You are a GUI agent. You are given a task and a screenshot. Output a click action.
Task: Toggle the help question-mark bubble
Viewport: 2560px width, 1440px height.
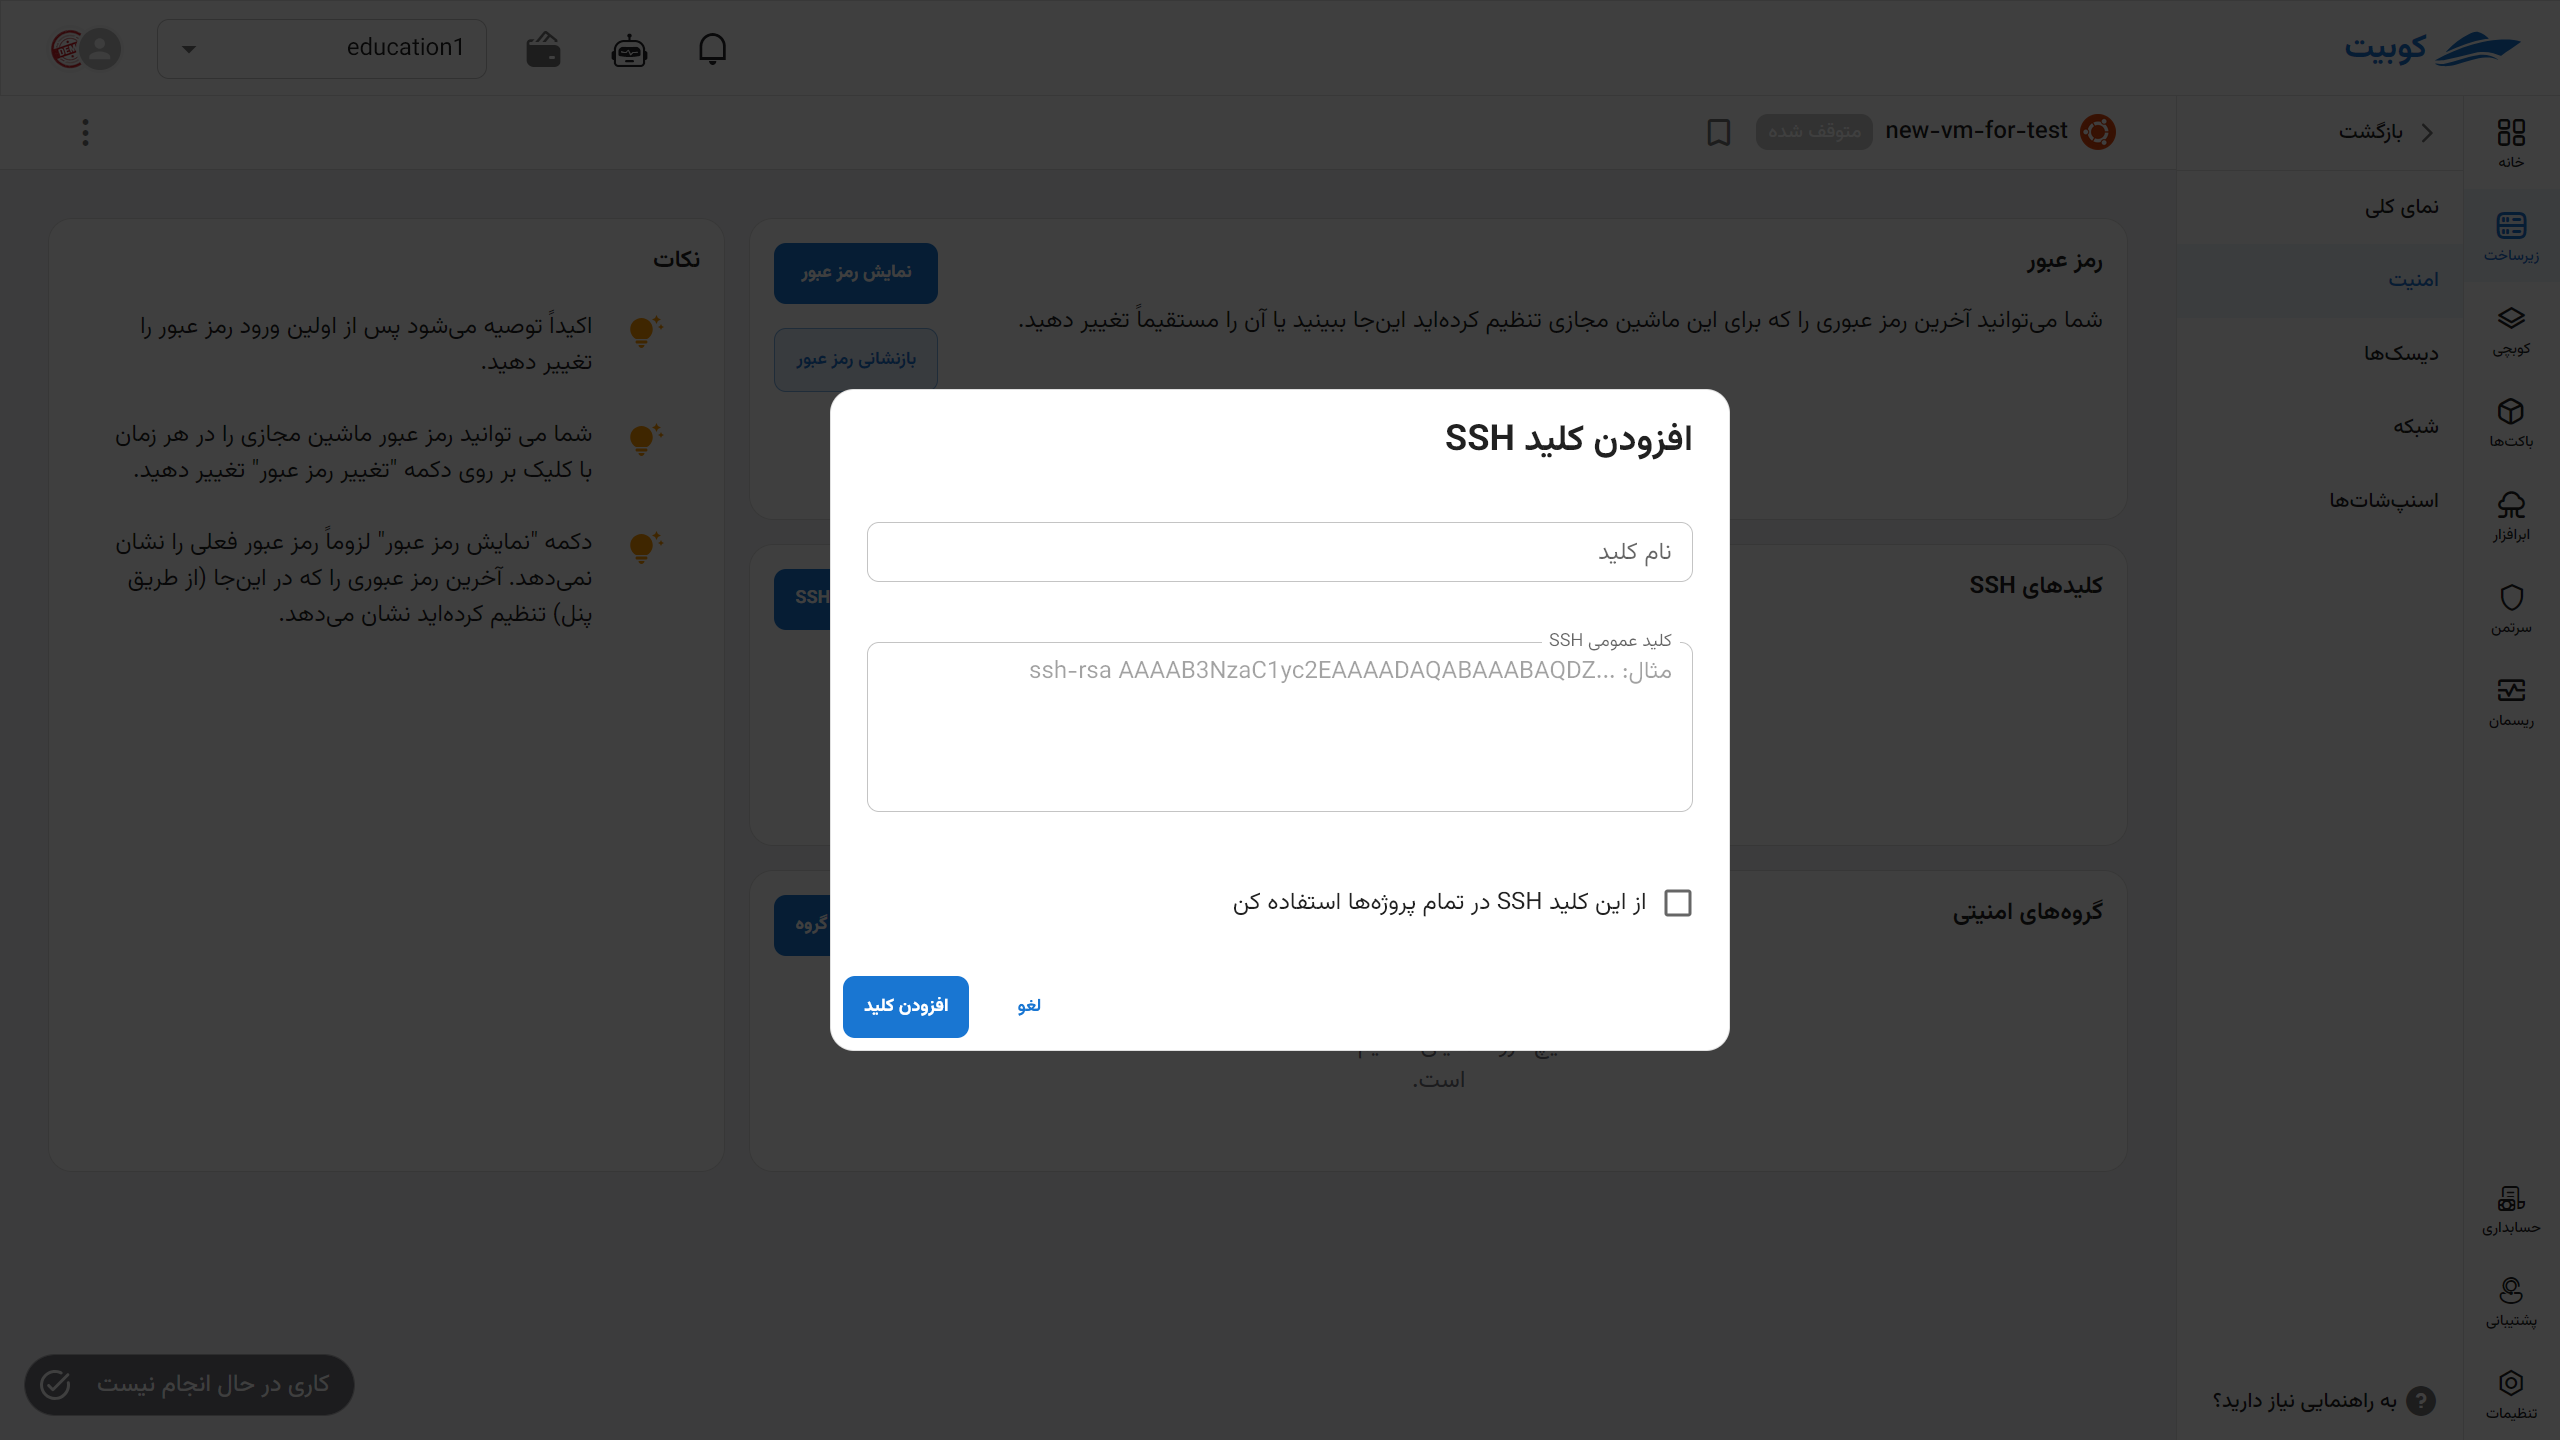click(2421, 1400)
